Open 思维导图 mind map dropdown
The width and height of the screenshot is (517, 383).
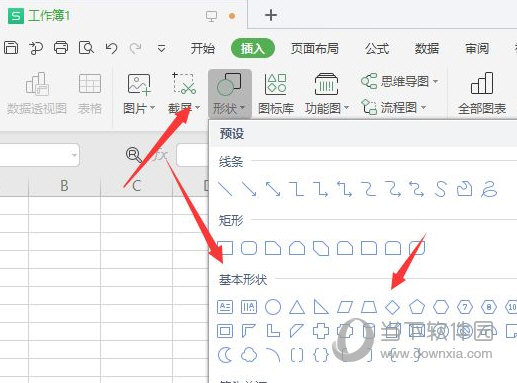coord(399,81)
